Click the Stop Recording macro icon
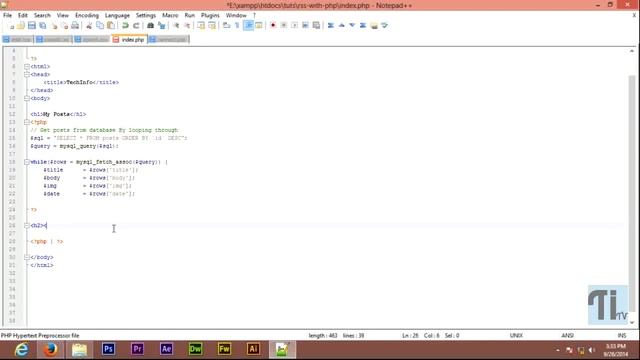The height and width of the screenshot is (360, 640). (284, 26)
